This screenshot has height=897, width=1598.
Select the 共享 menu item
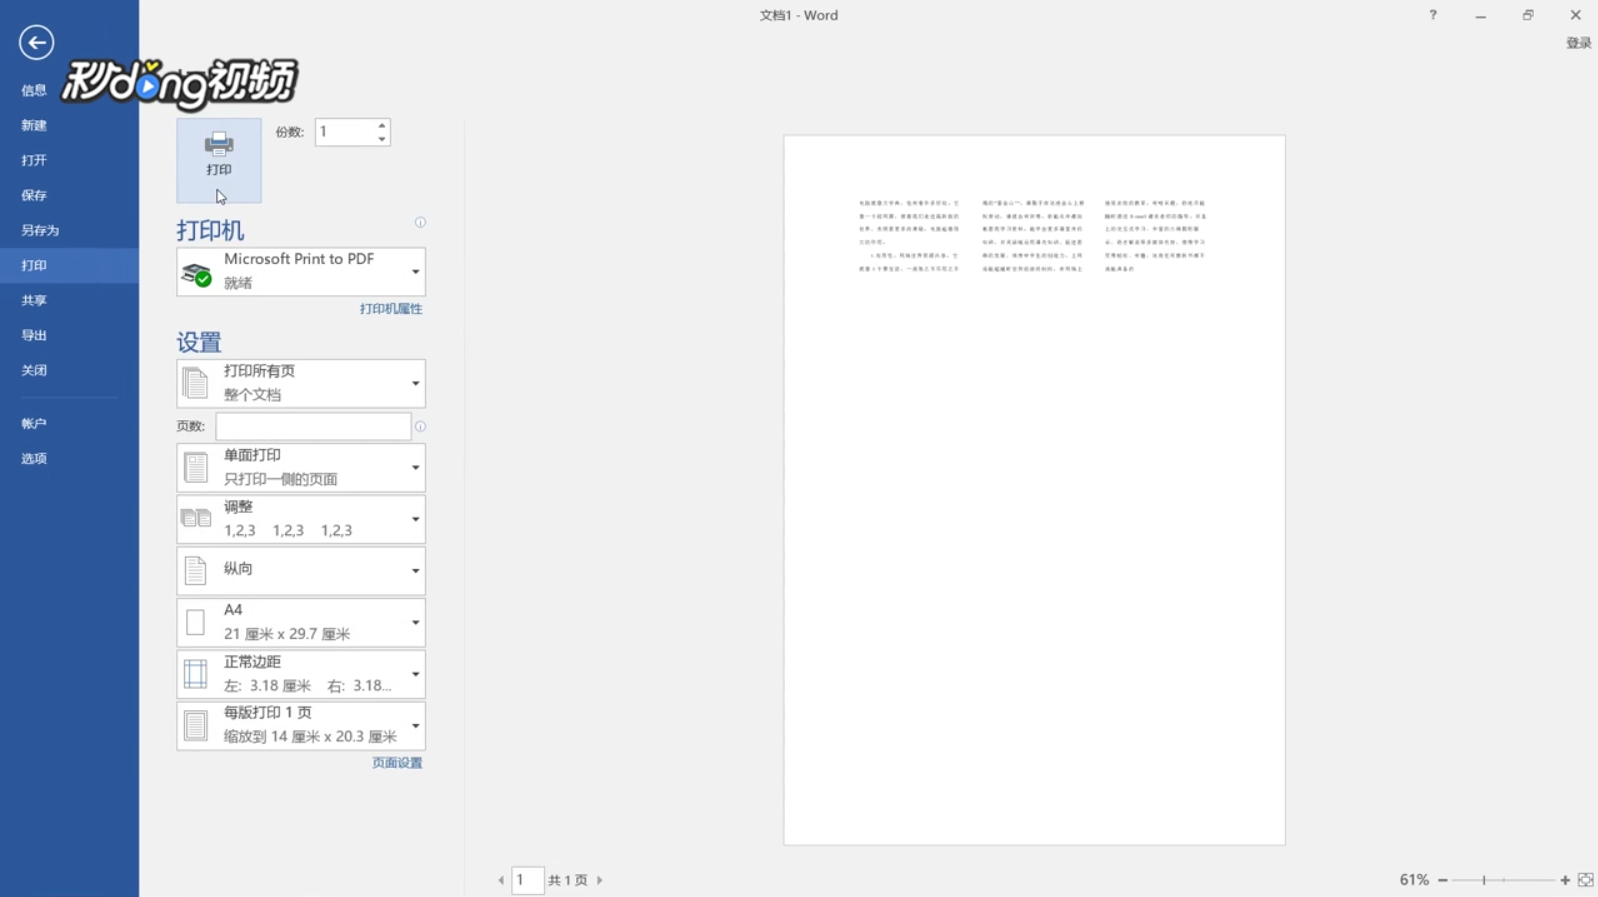[69, 300]
